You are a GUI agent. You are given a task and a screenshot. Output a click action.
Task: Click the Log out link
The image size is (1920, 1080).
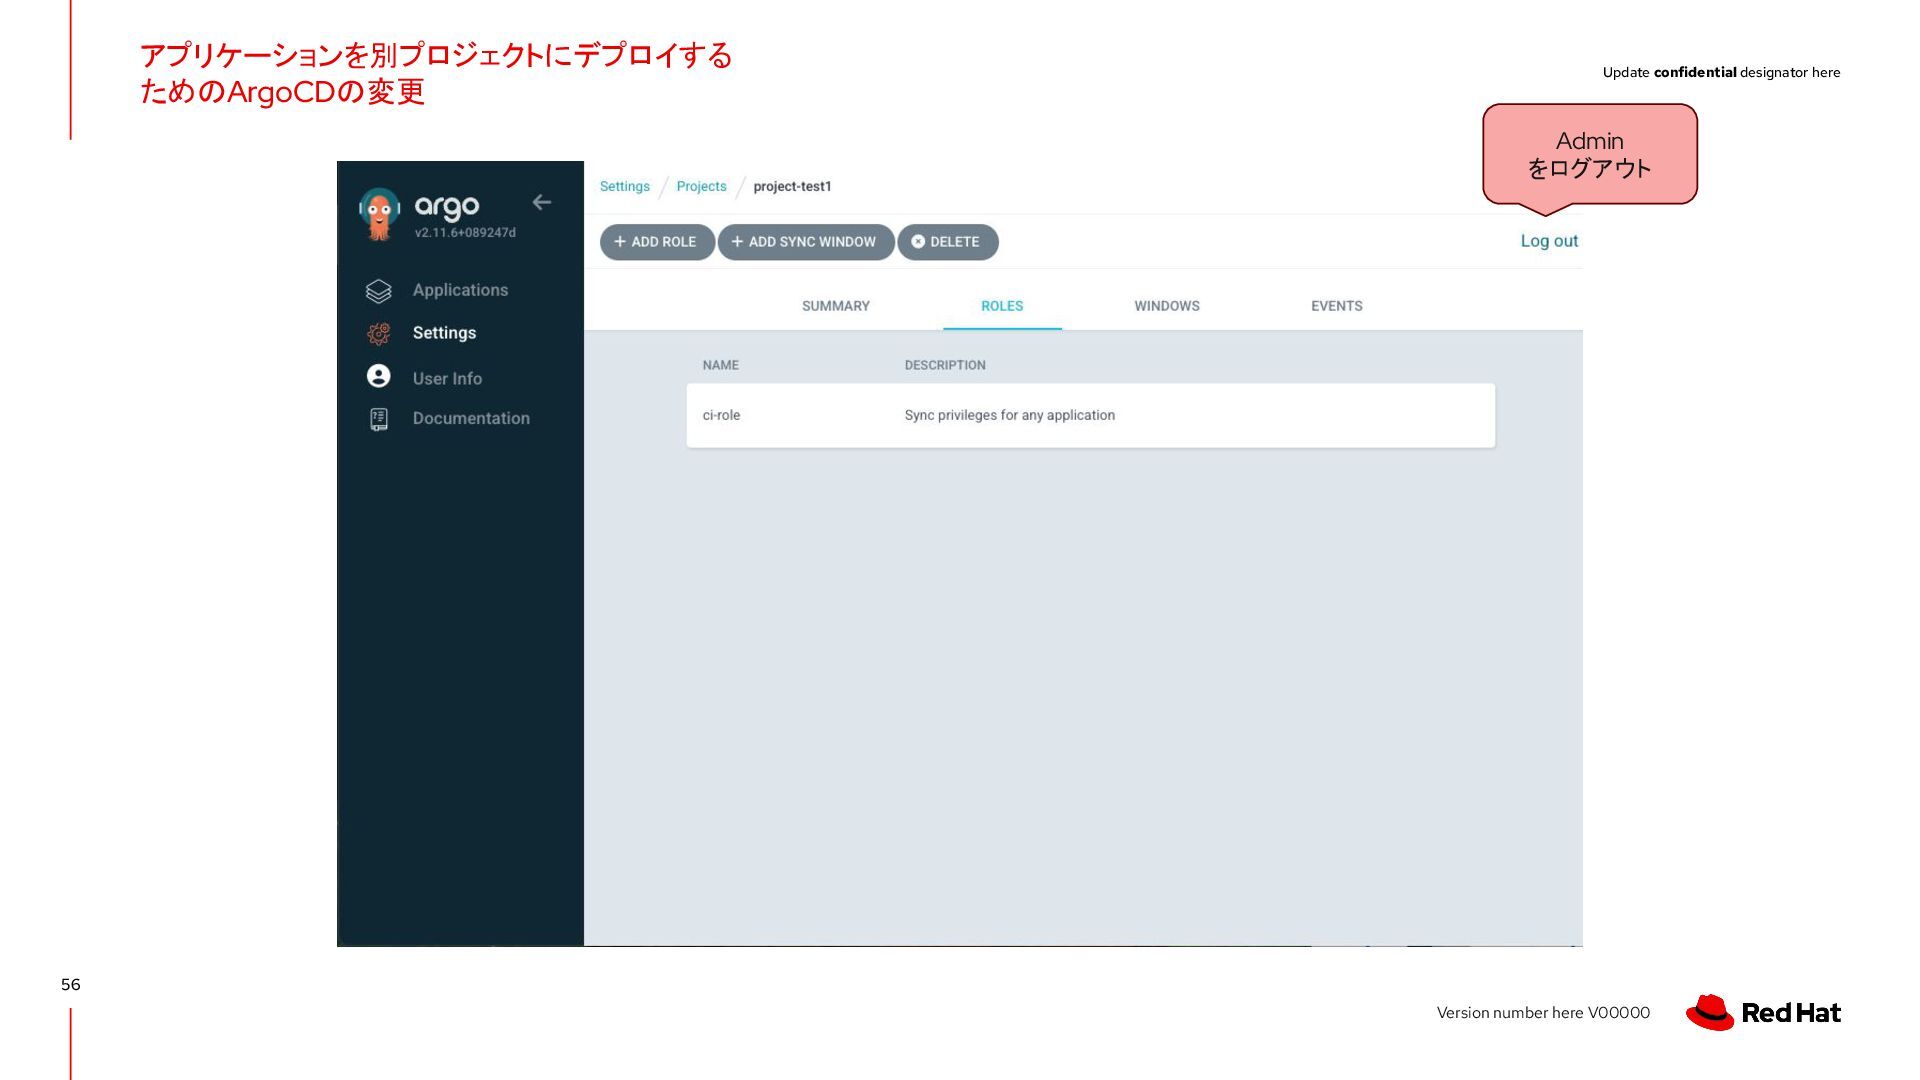(1549, 241)
